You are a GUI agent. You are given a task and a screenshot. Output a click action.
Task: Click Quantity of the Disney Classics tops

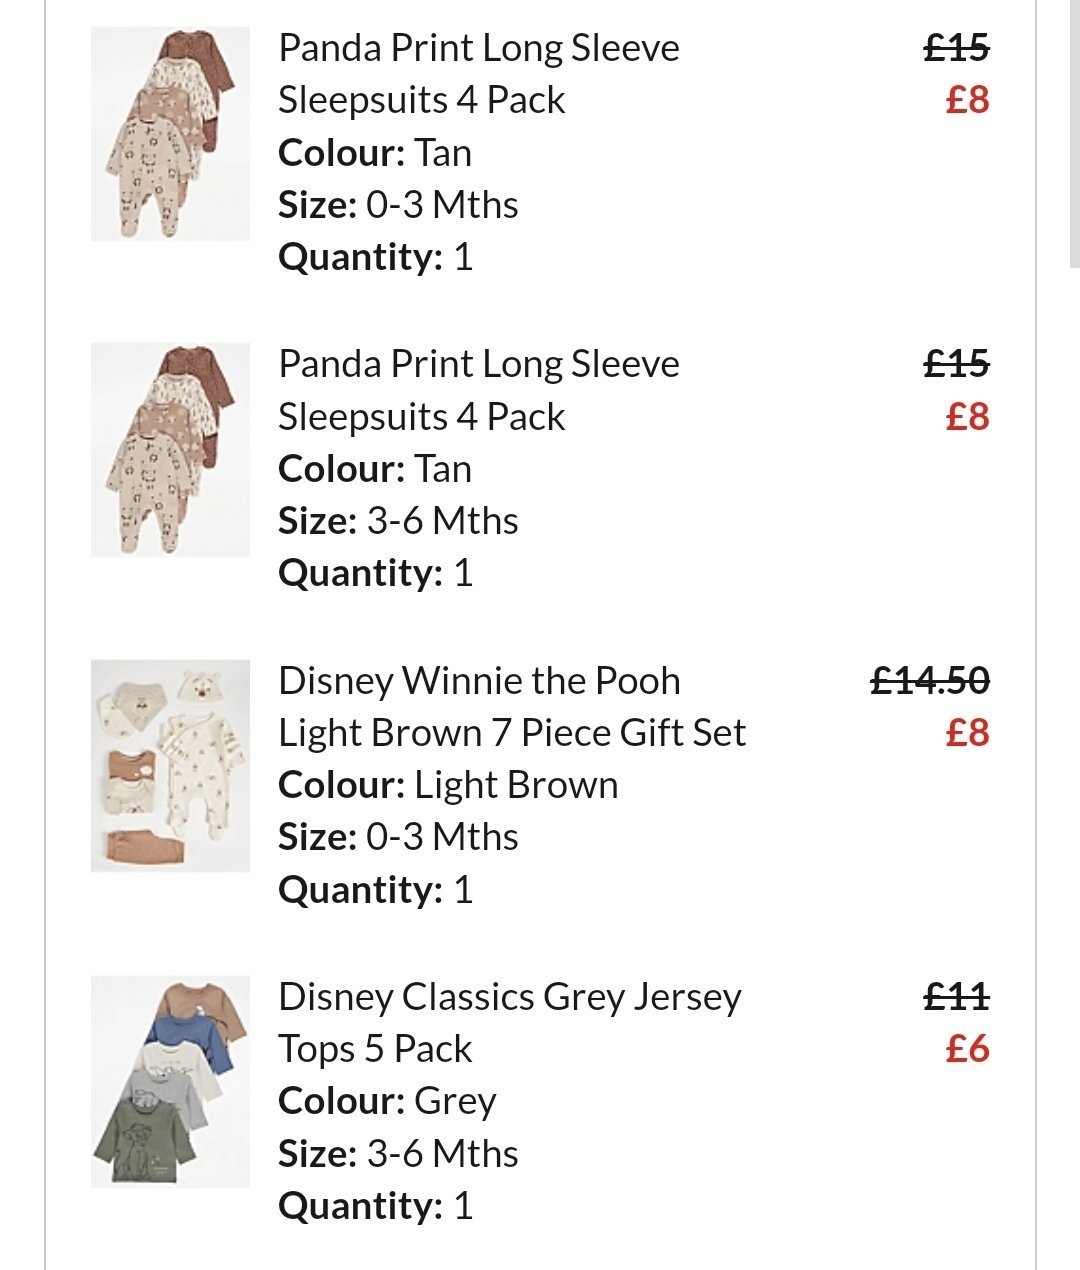pos(375,1206)
